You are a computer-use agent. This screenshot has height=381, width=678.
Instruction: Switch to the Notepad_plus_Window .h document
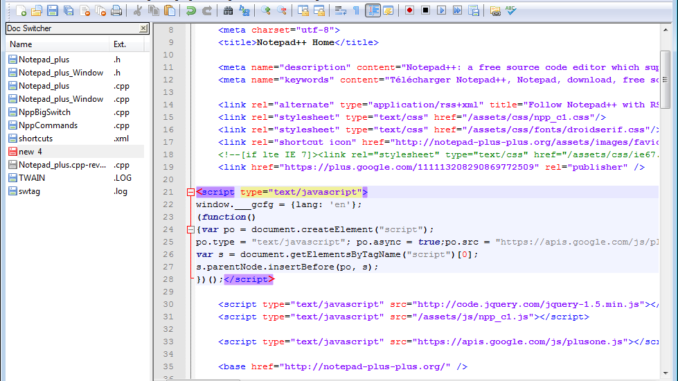[75, 73]
